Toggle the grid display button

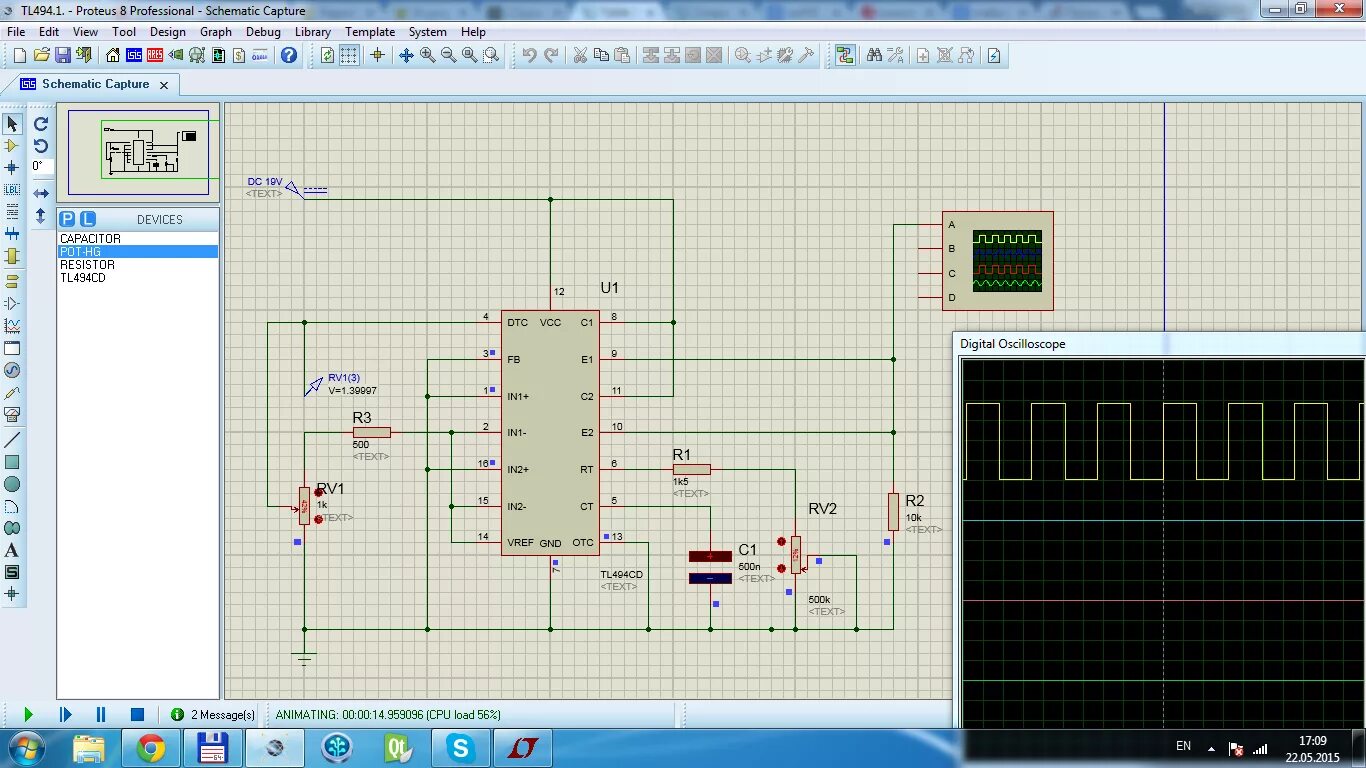(x=349, y=55)
